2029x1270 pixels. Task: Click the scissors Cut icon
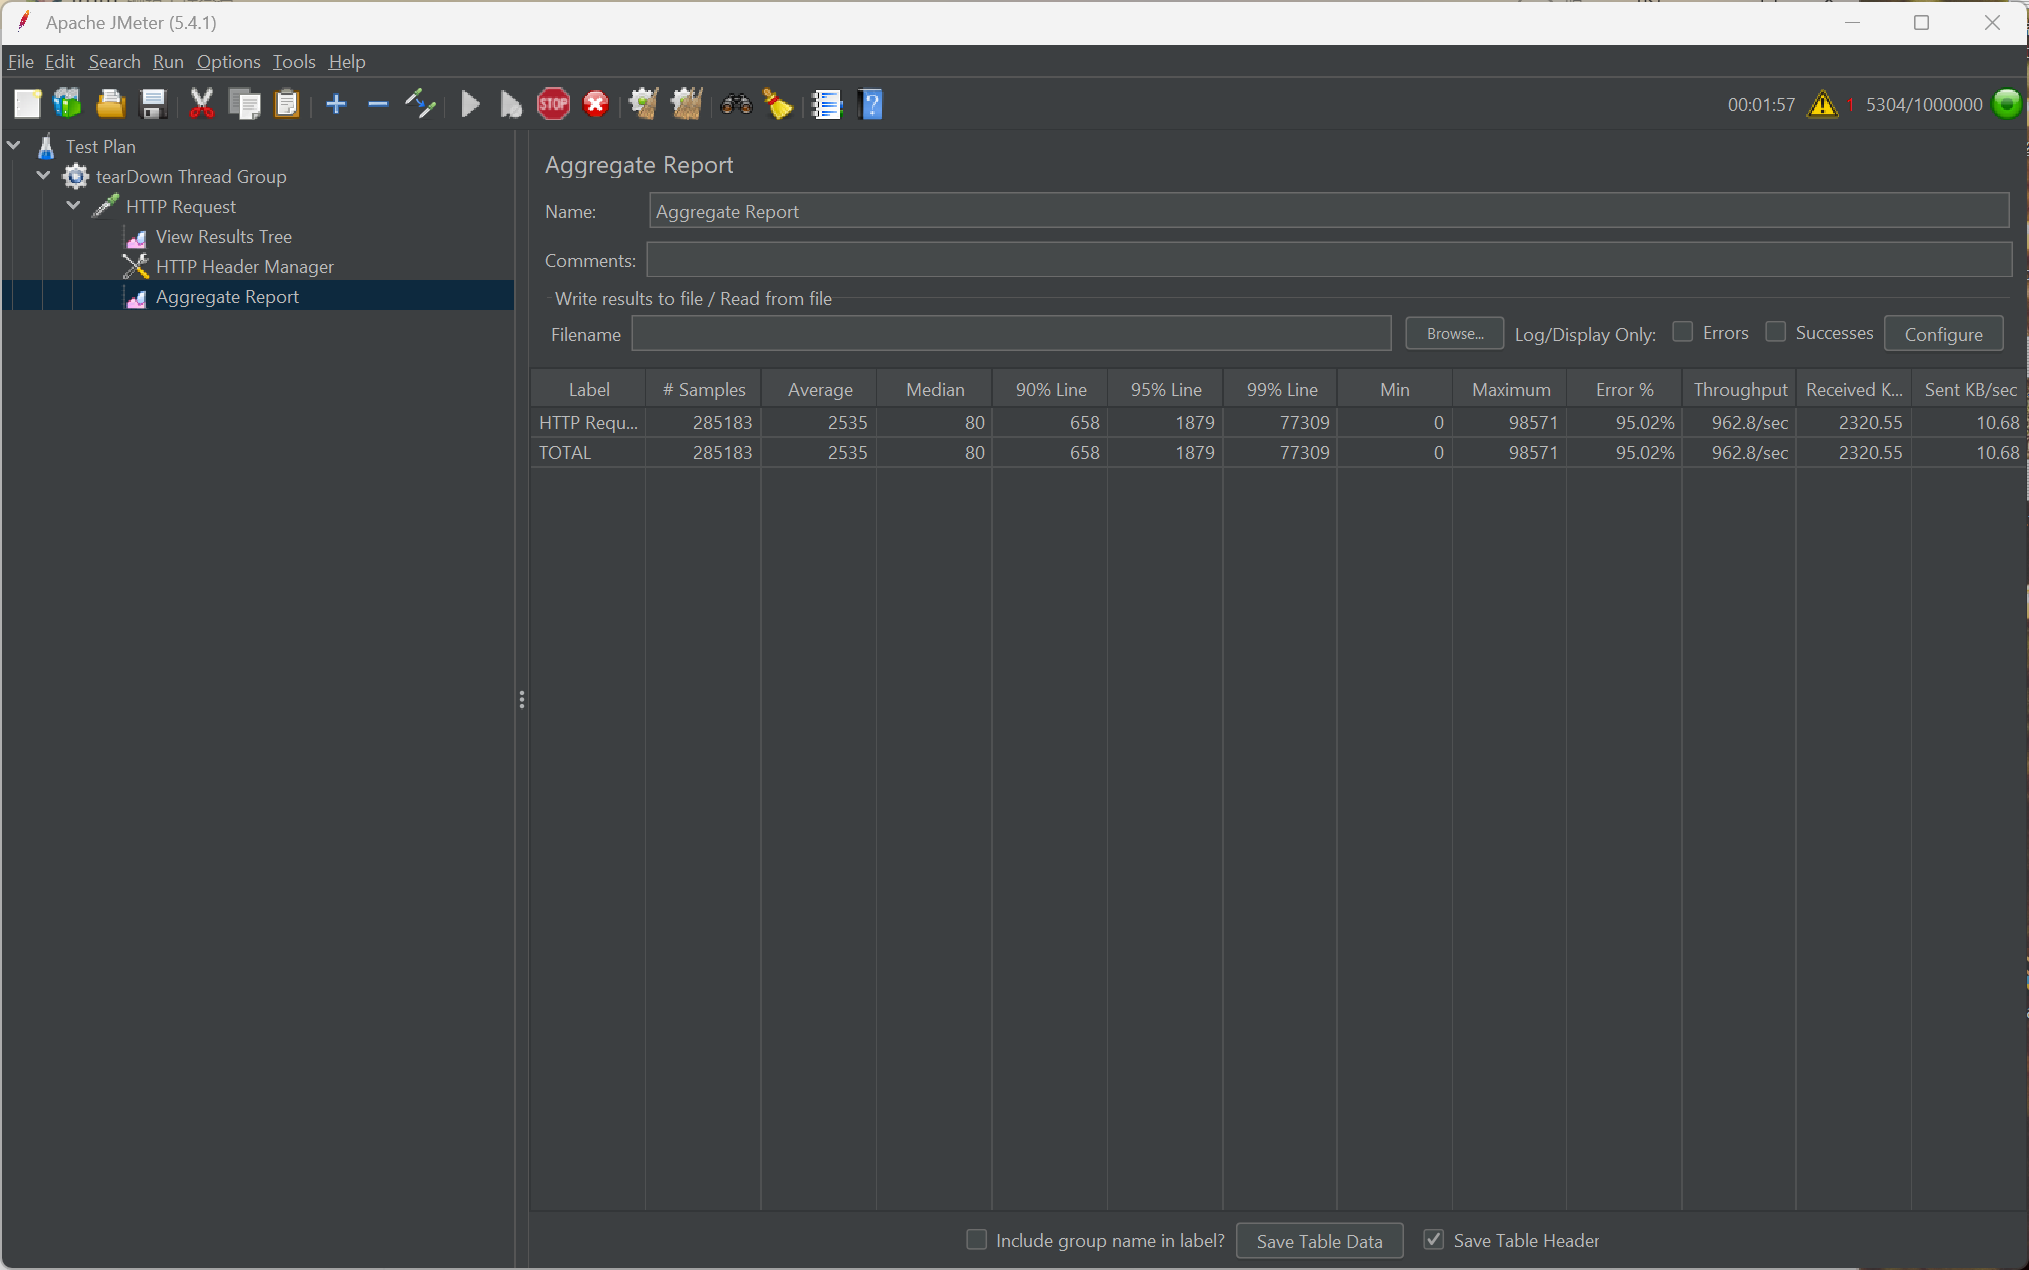coord(202,104)
